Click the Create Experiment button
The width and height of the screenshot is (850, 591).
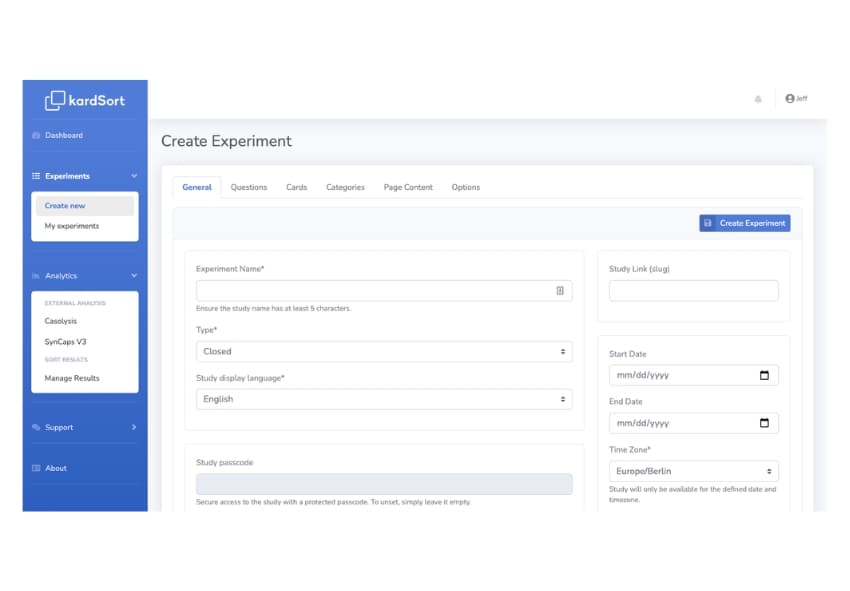click(745, 223)
